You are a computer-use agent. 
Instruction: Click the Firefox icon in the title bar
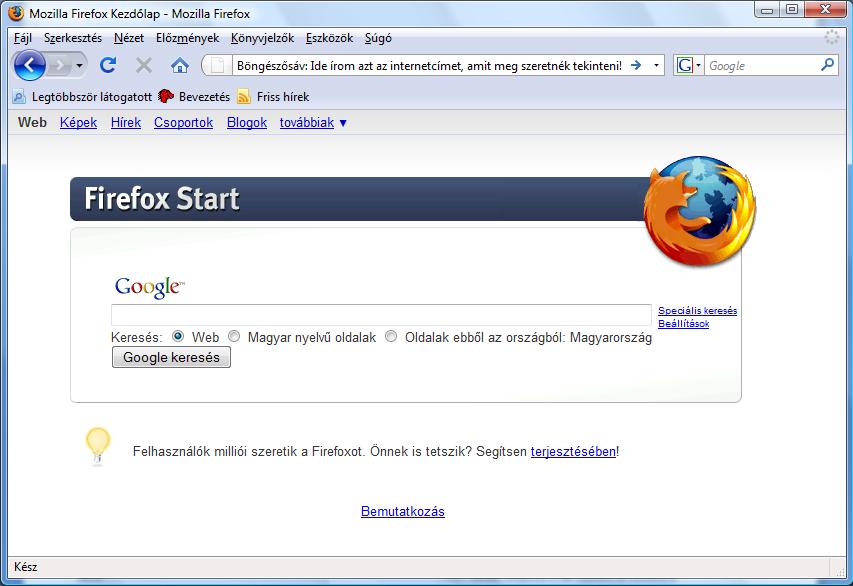pyautogui.click(x=16, y=13)
